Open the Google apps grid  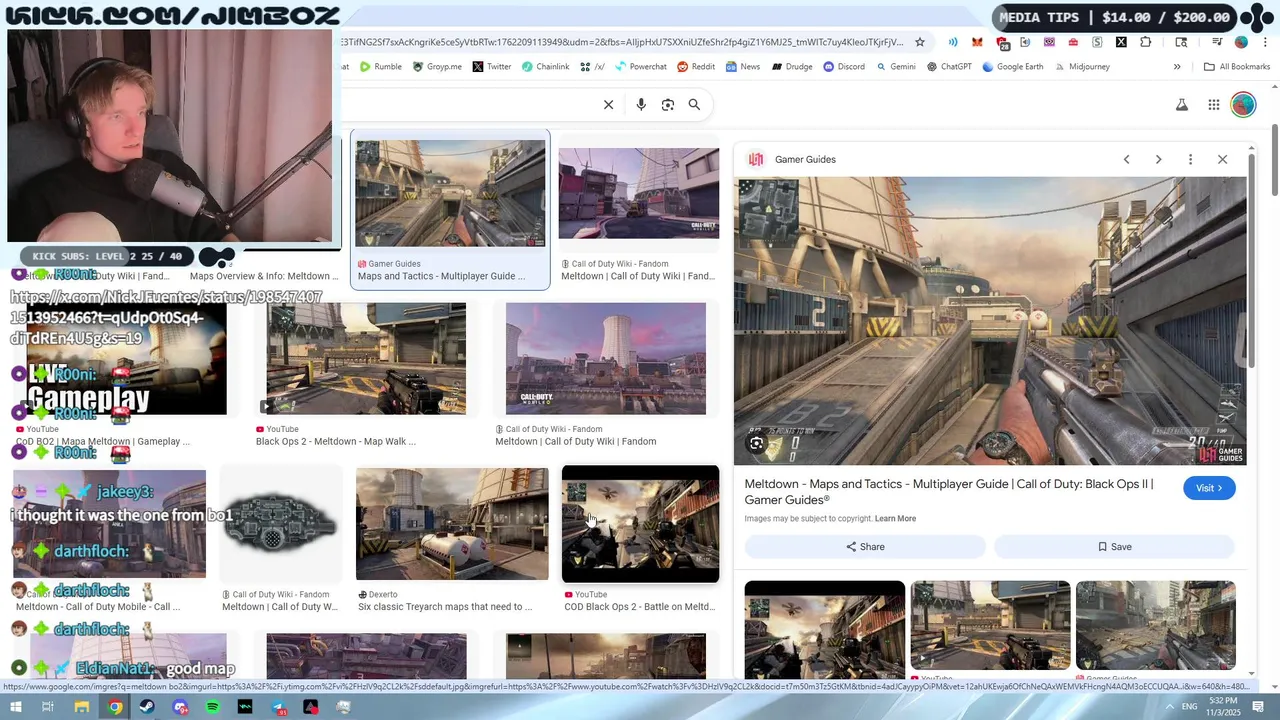pos(1213,105)
